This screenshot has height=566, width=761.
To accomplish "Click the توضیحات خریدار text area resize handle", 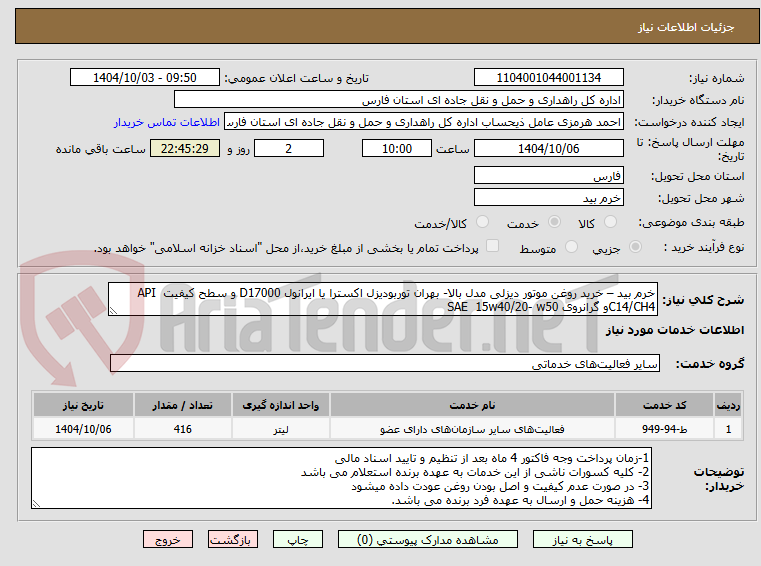I will [x=36, y=503].
